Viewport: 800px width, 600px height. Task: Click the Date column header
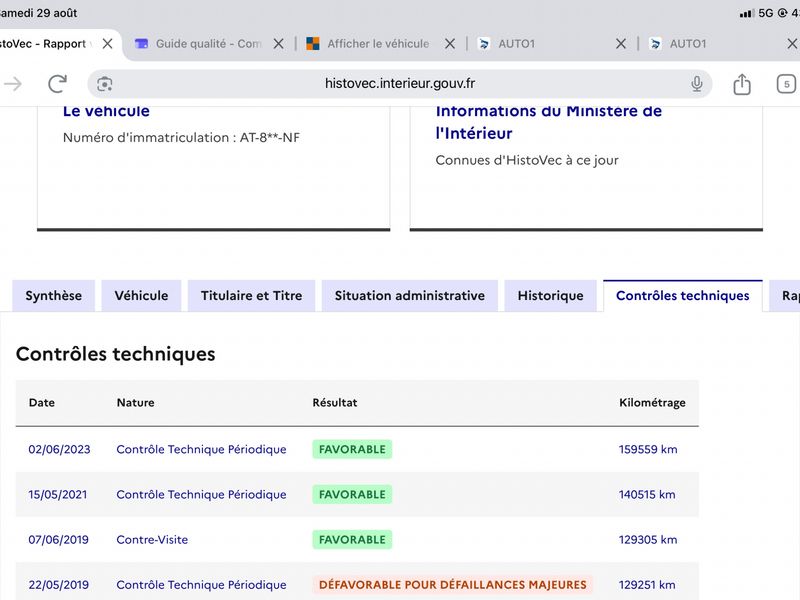pos(42,403)
